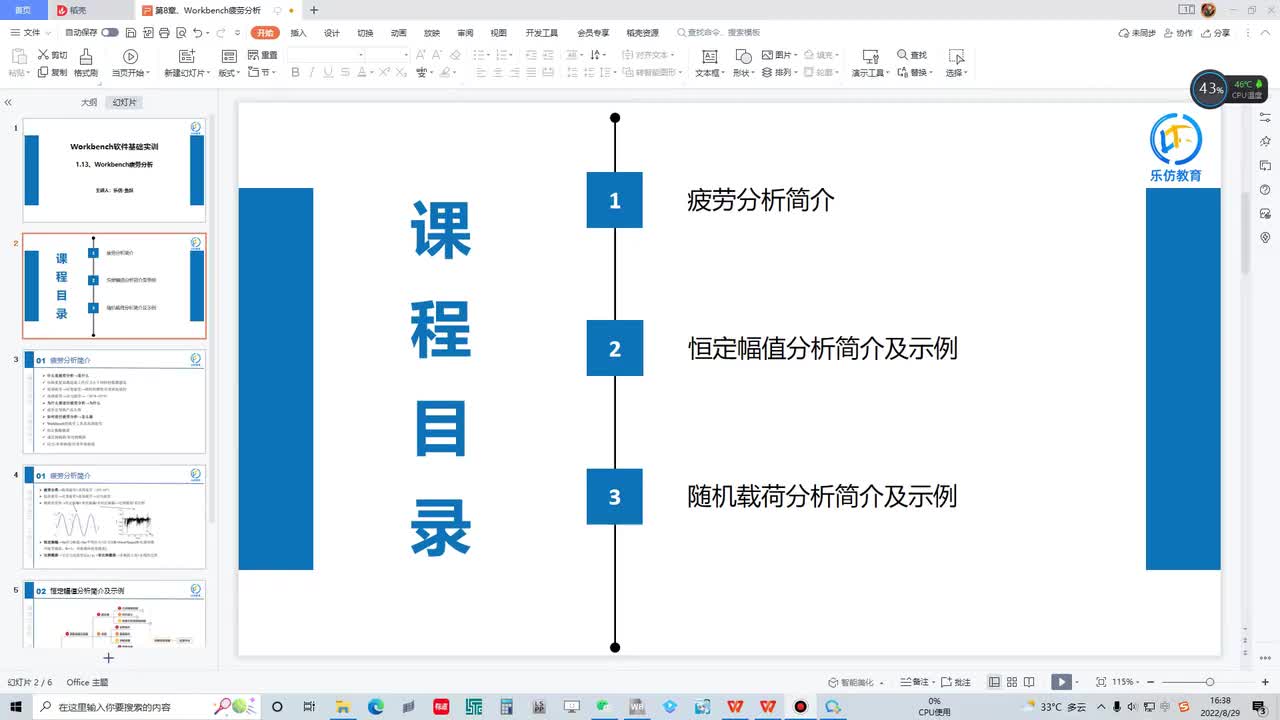Select slide 5 恒定幅值分析 thumbnail
Screen dimensions: 1280x720
pos(114,614)
